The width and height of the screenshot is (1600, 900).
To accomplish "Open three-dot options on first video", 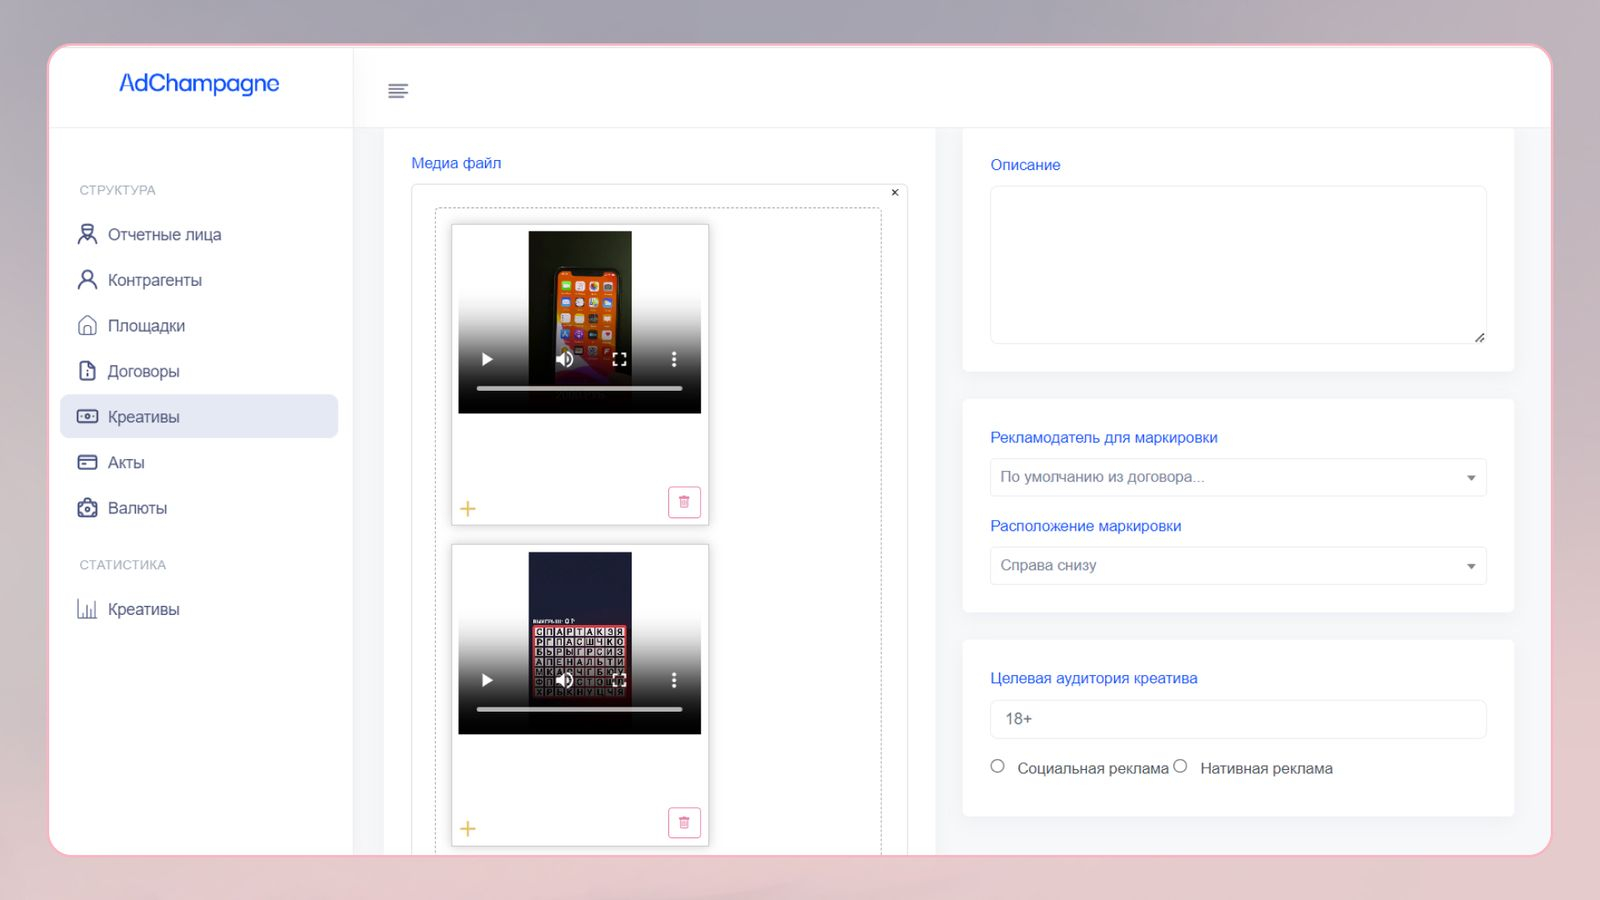I will [x=674, y=359].
